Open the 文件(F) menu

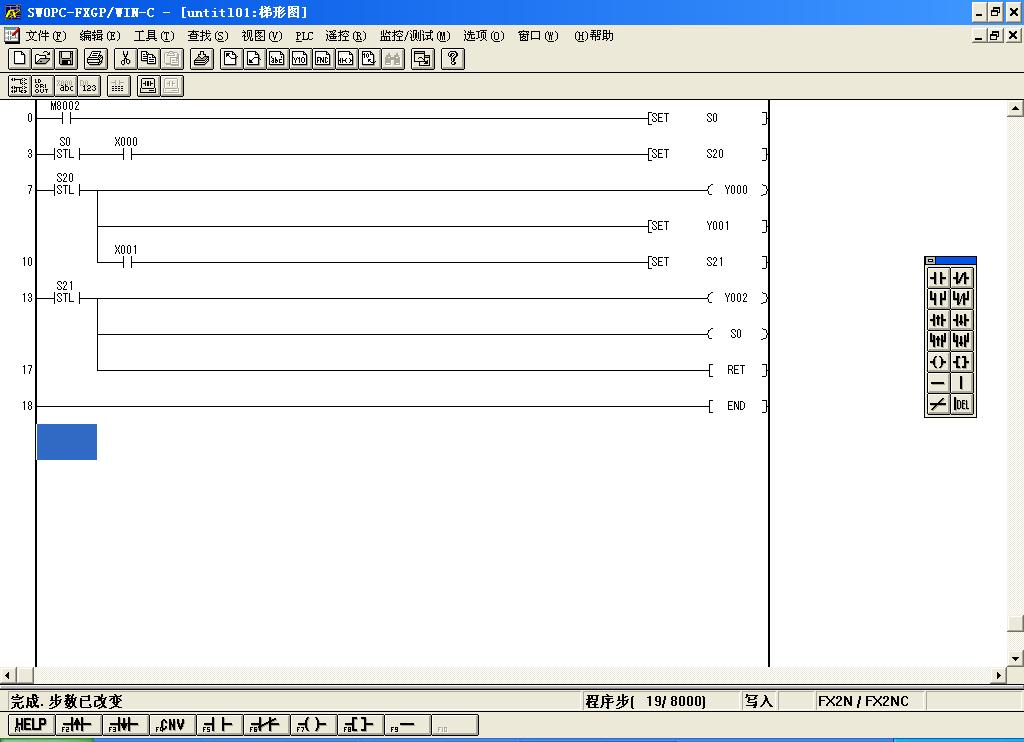click(x=45, y=36)
